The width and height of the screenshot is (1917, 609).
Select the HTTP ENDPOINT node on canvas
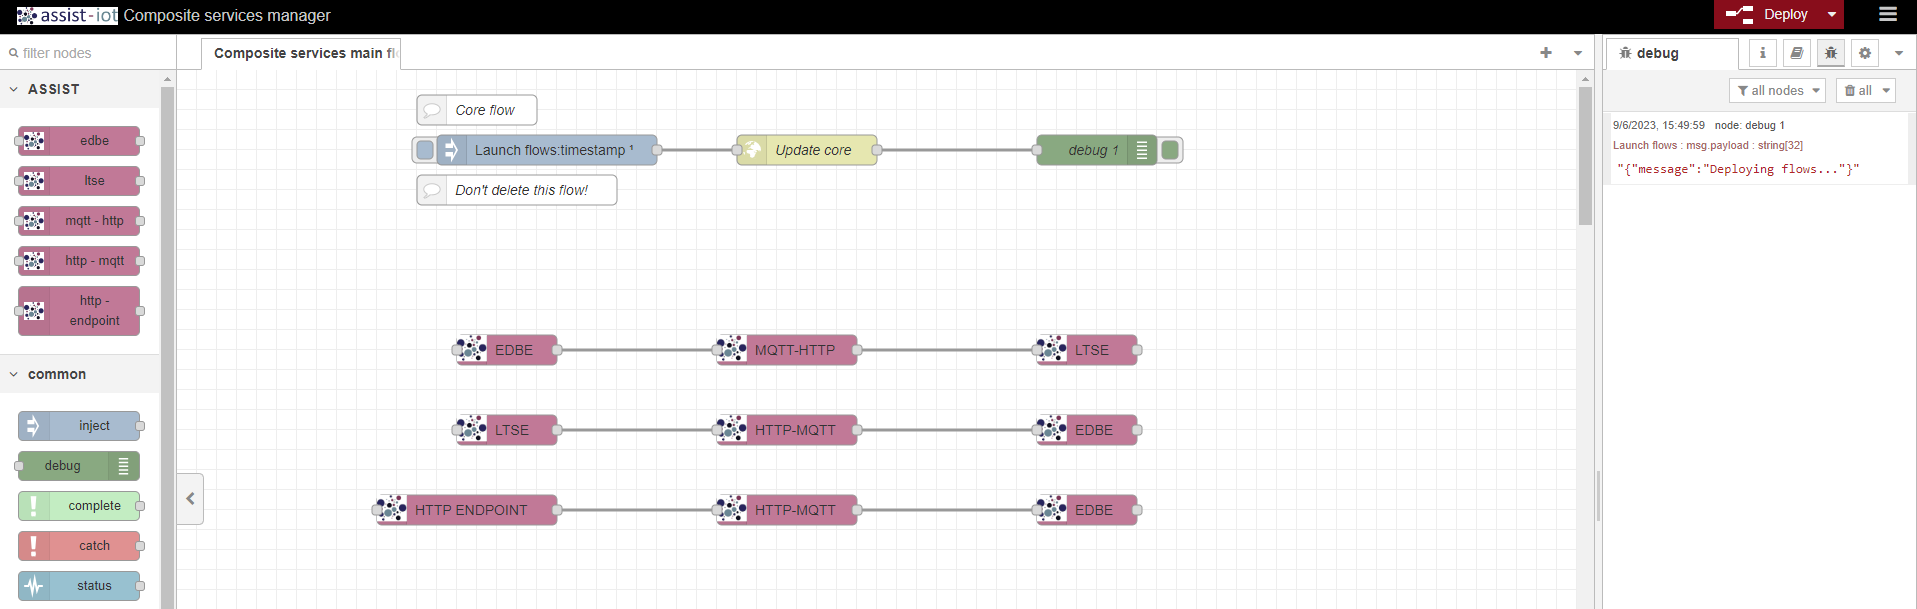467,510
